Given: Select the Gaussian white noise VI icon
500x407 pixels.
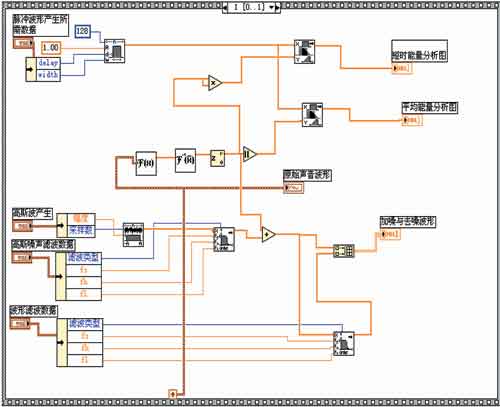Looking at the screenshot, I should point(133,235).
